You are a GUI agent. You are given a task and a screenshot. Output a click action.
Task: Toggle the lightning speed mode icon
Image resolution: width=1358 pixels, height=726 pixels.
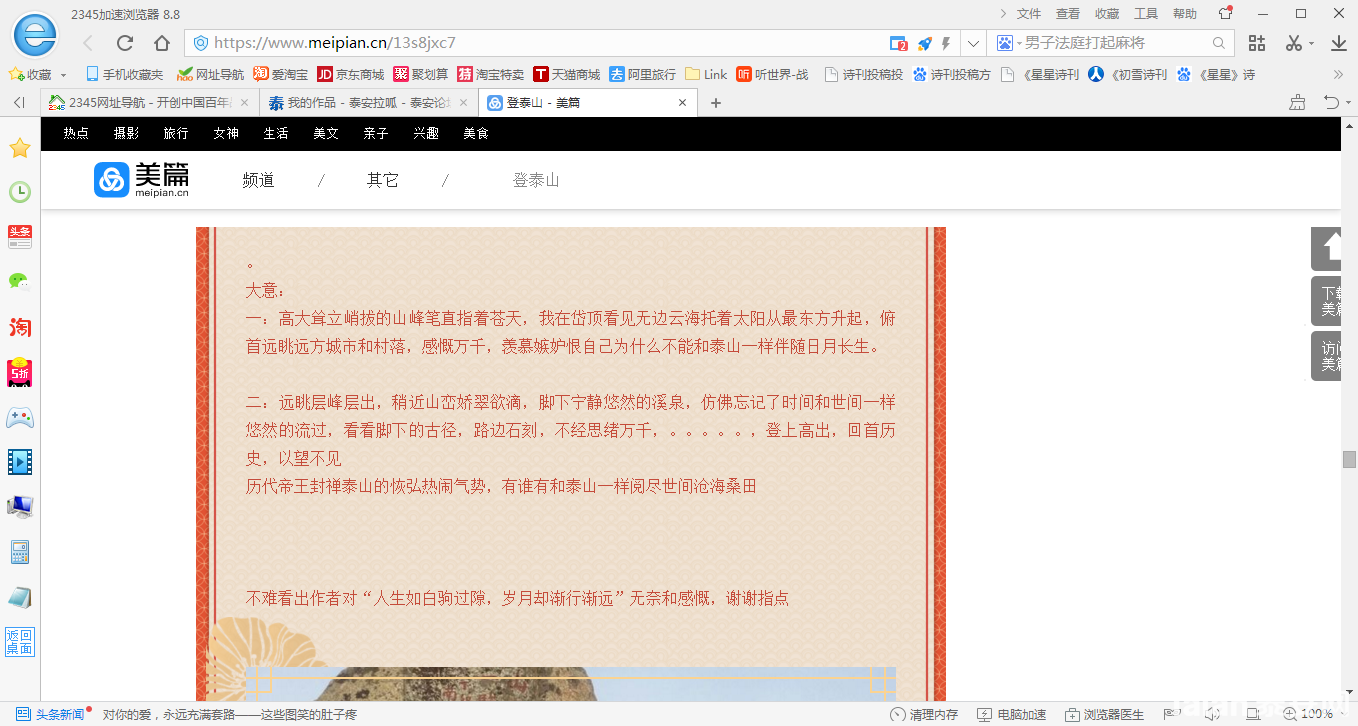coord(946,43)
